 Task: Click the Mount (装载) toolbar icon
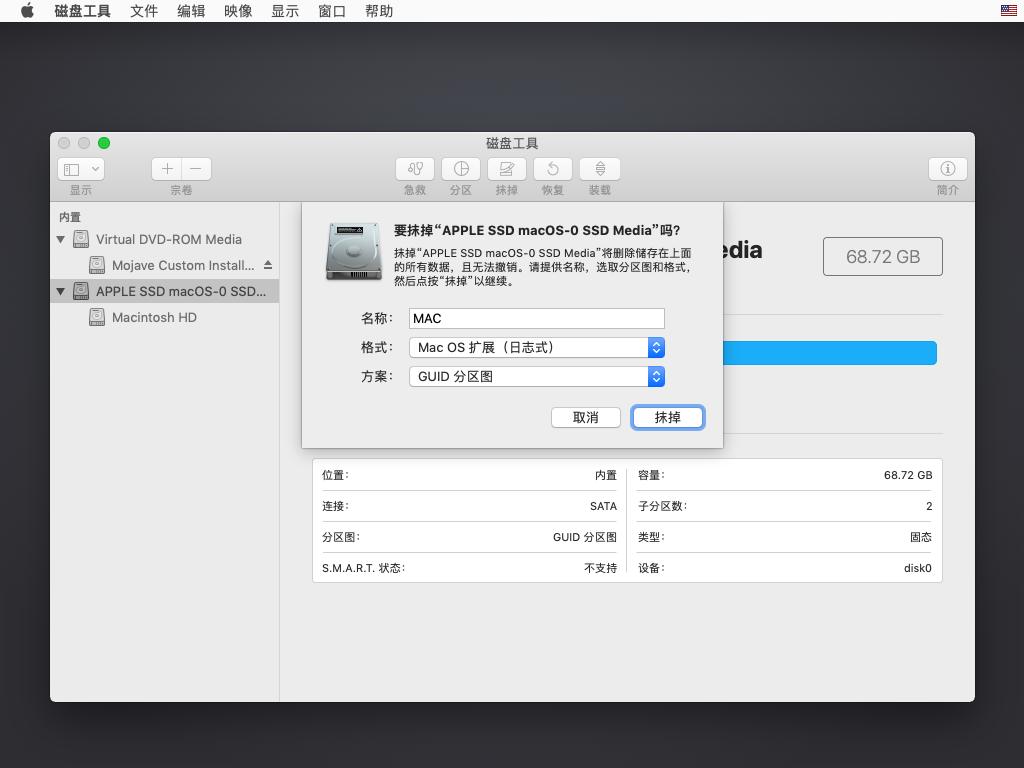pyautogui.click(x=599, y=169)
